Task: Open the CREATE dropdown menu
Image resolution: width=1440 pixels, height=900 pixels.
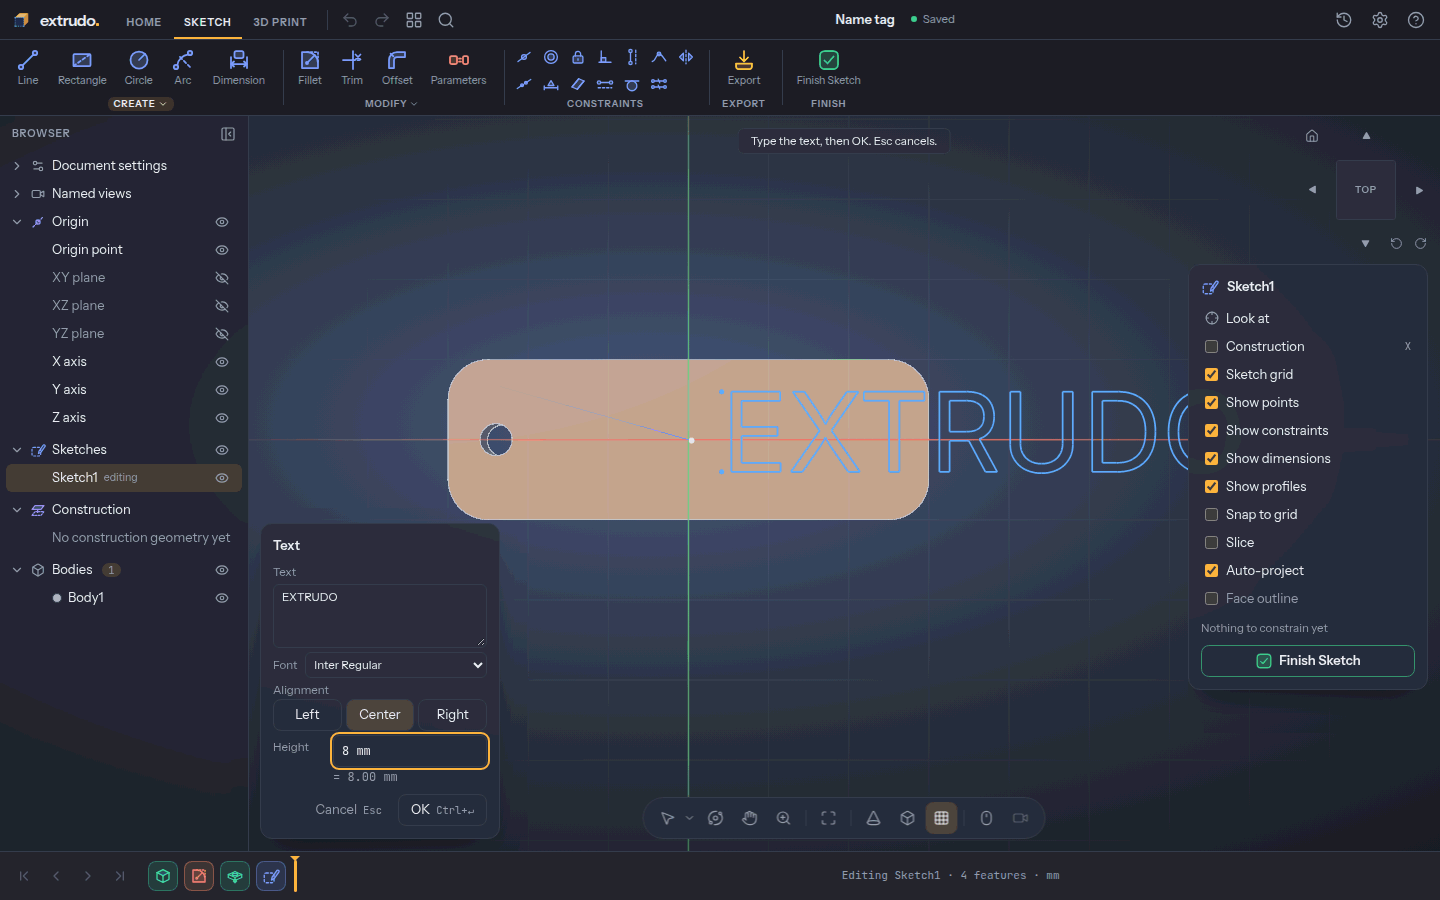Action: pyautogui.click(x=140, y=104)
